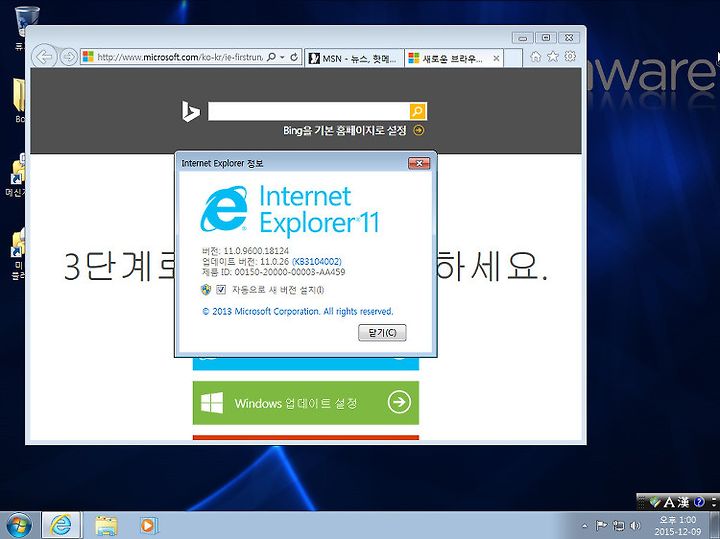Open Favorites star icon
Viewport: 720px width, 539px height.
tap(552, 56)
